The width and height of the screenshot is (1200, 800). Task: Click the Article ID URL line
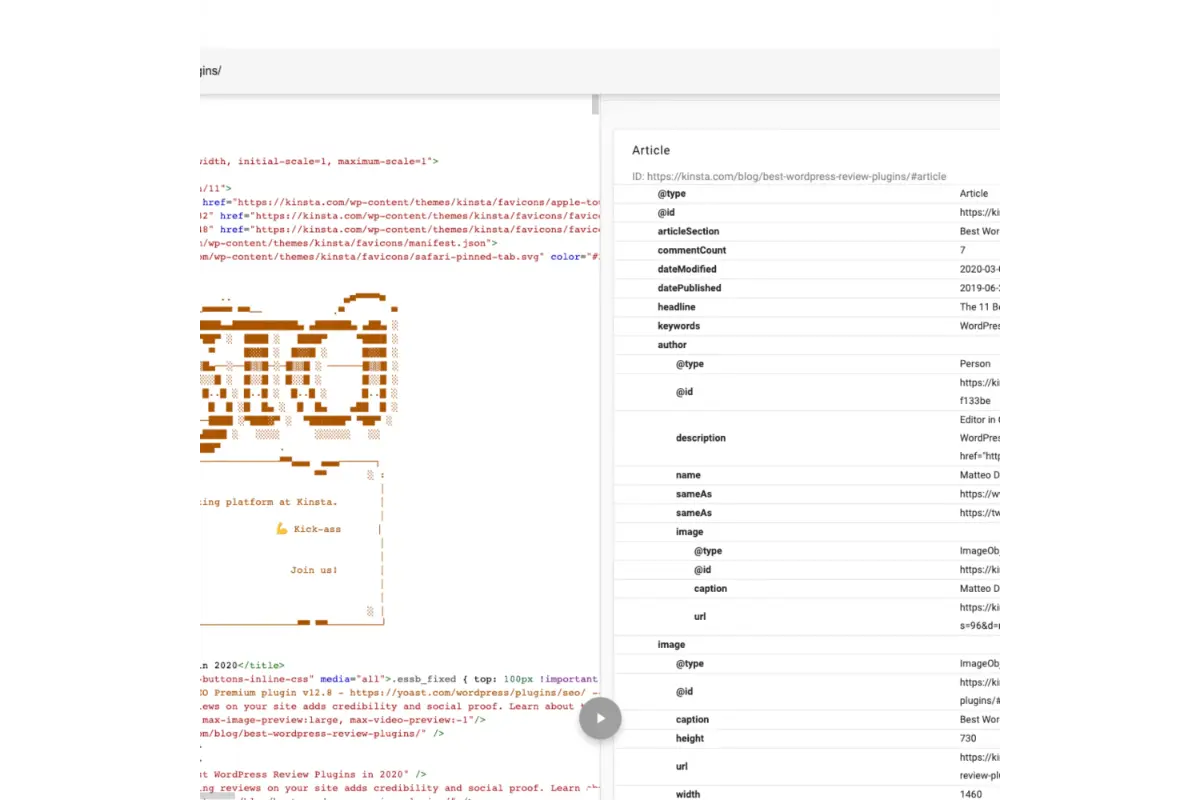pyautogui.click(x=789, y=176)
